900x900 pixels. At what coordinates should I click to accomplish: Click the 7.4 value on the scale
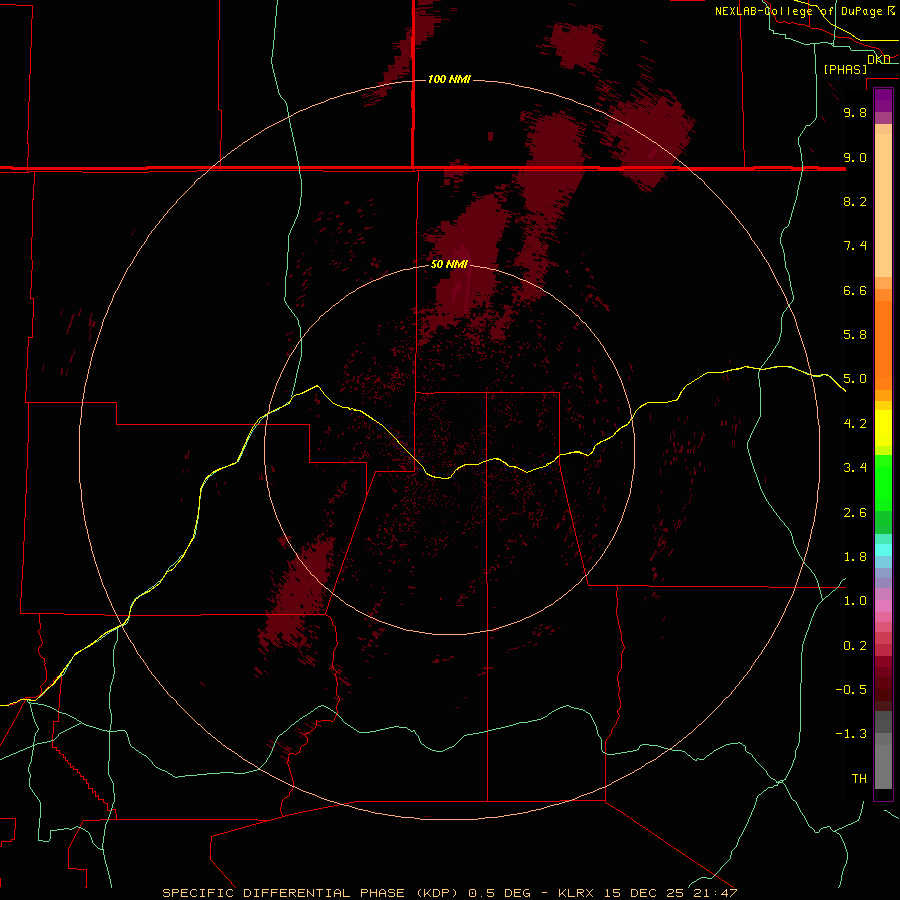coord(855,246)
